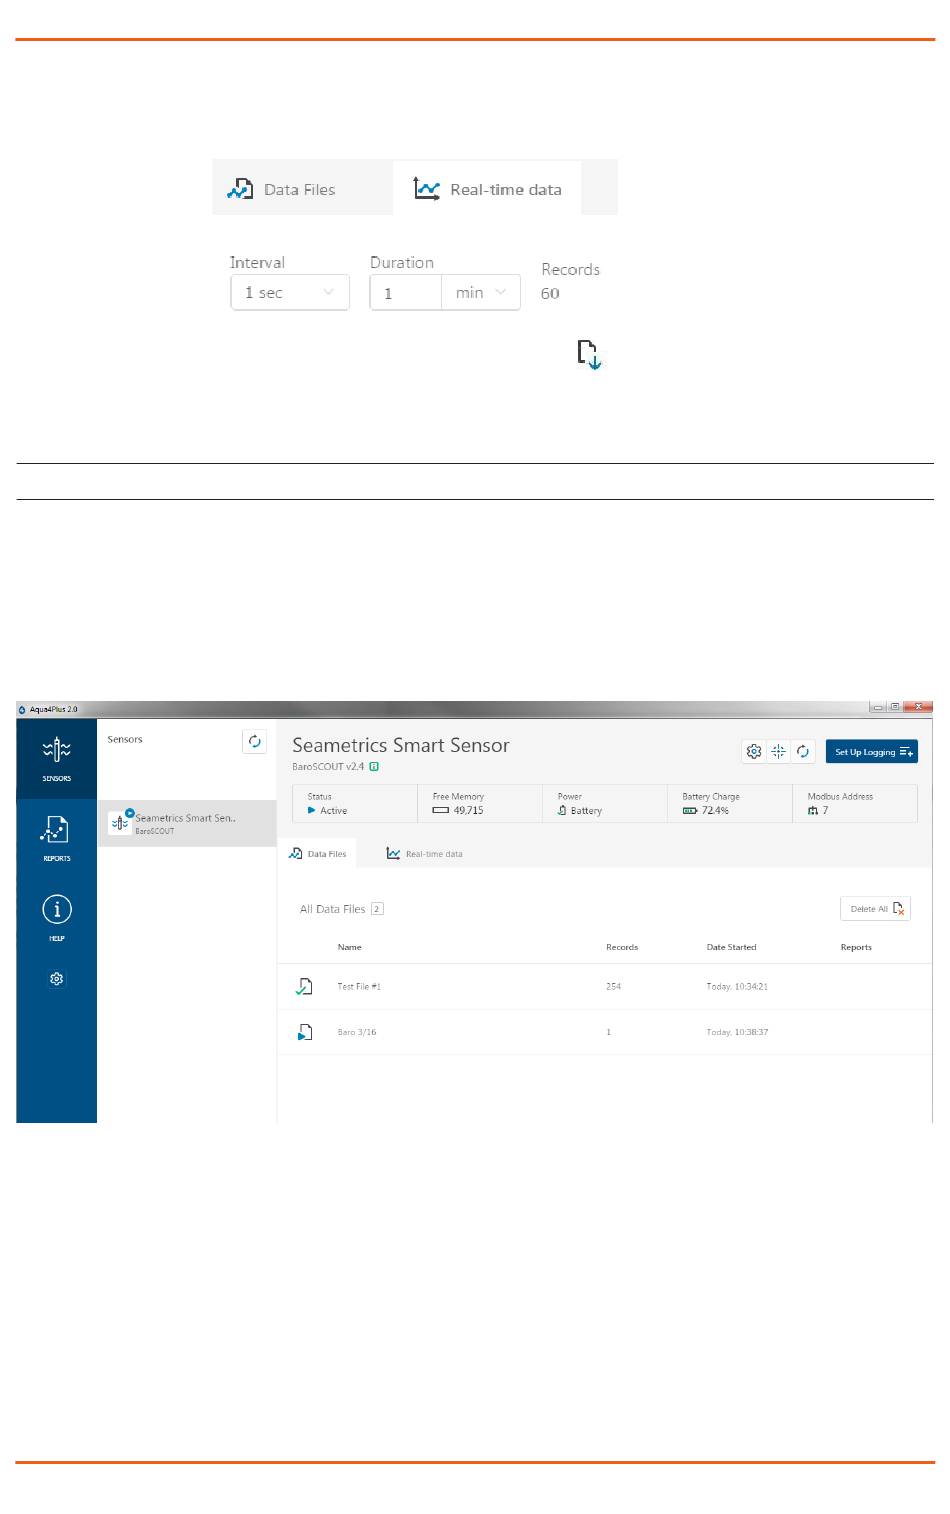Refresh the Sensors list
This screenshot has width=950, height=1514.
coord(255,741)
